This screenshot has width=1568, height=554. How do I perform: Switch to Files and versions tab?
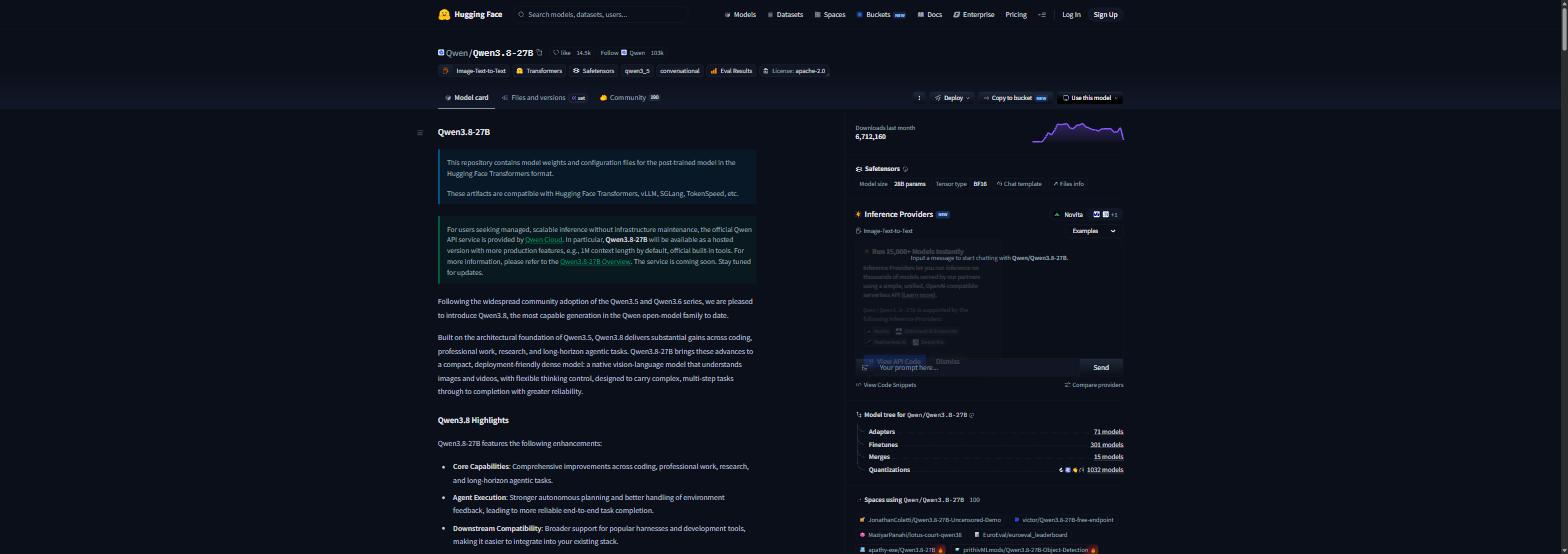[x=544, y=98]
